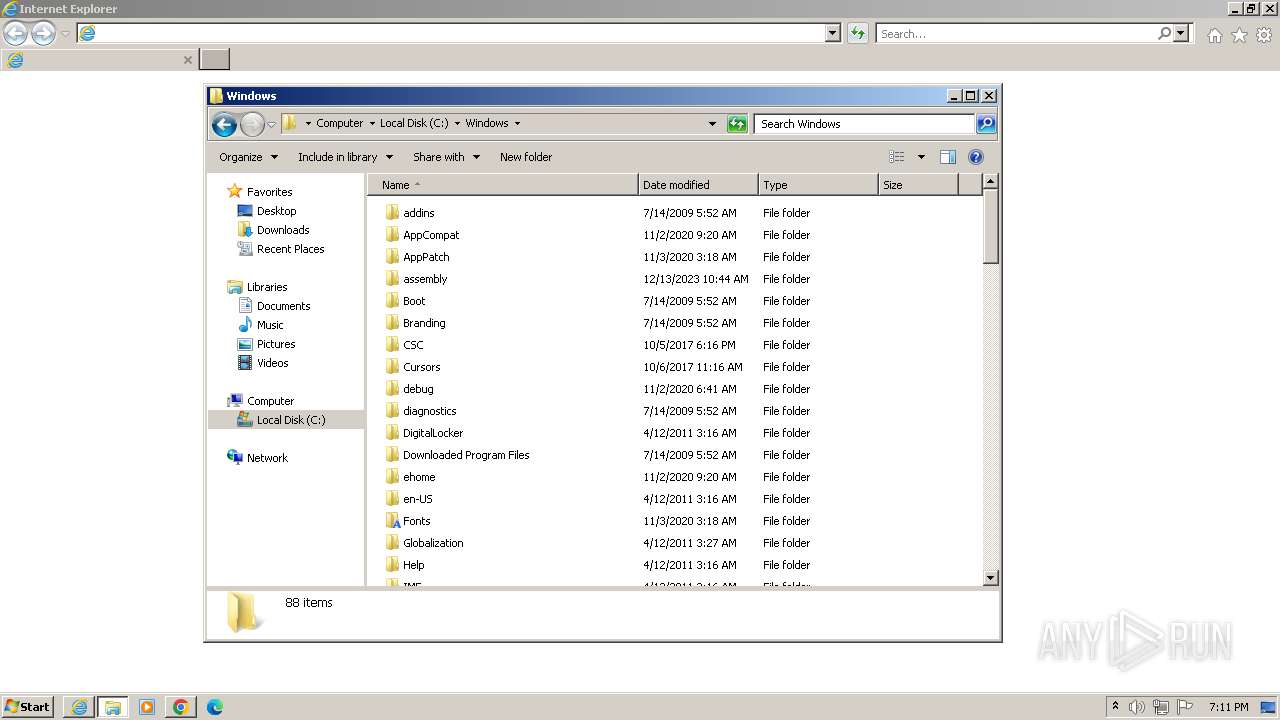
Task: Click the taskbar clock showing 7:11 PM
Action: pyautogui.click(x=1228, y=707)
